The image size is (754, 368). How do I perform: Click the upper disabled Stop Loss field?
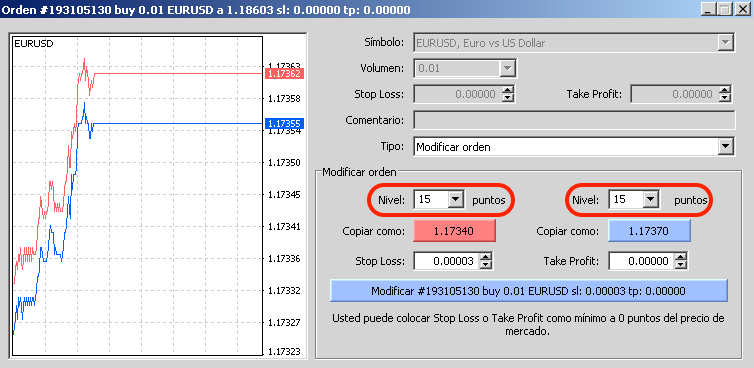(457, 94)
